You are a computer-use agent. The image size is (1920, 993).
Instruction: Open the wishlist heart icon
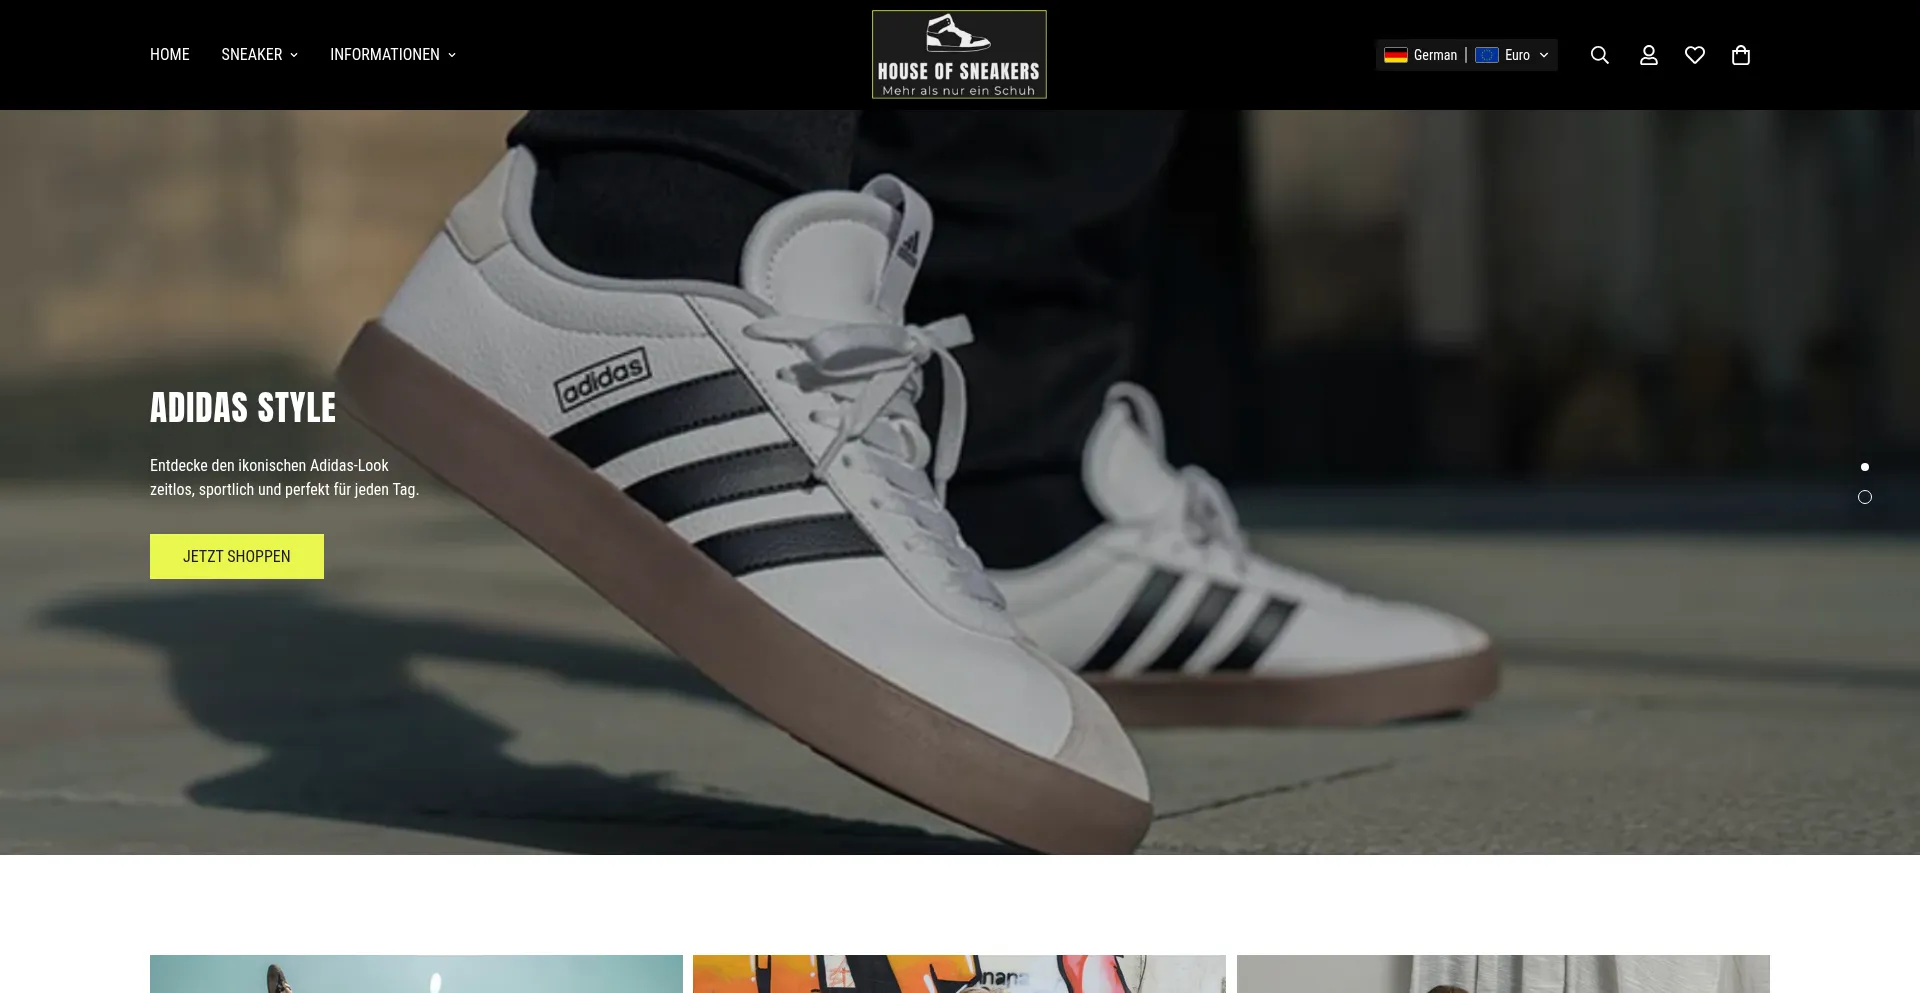click(1695, 55)
